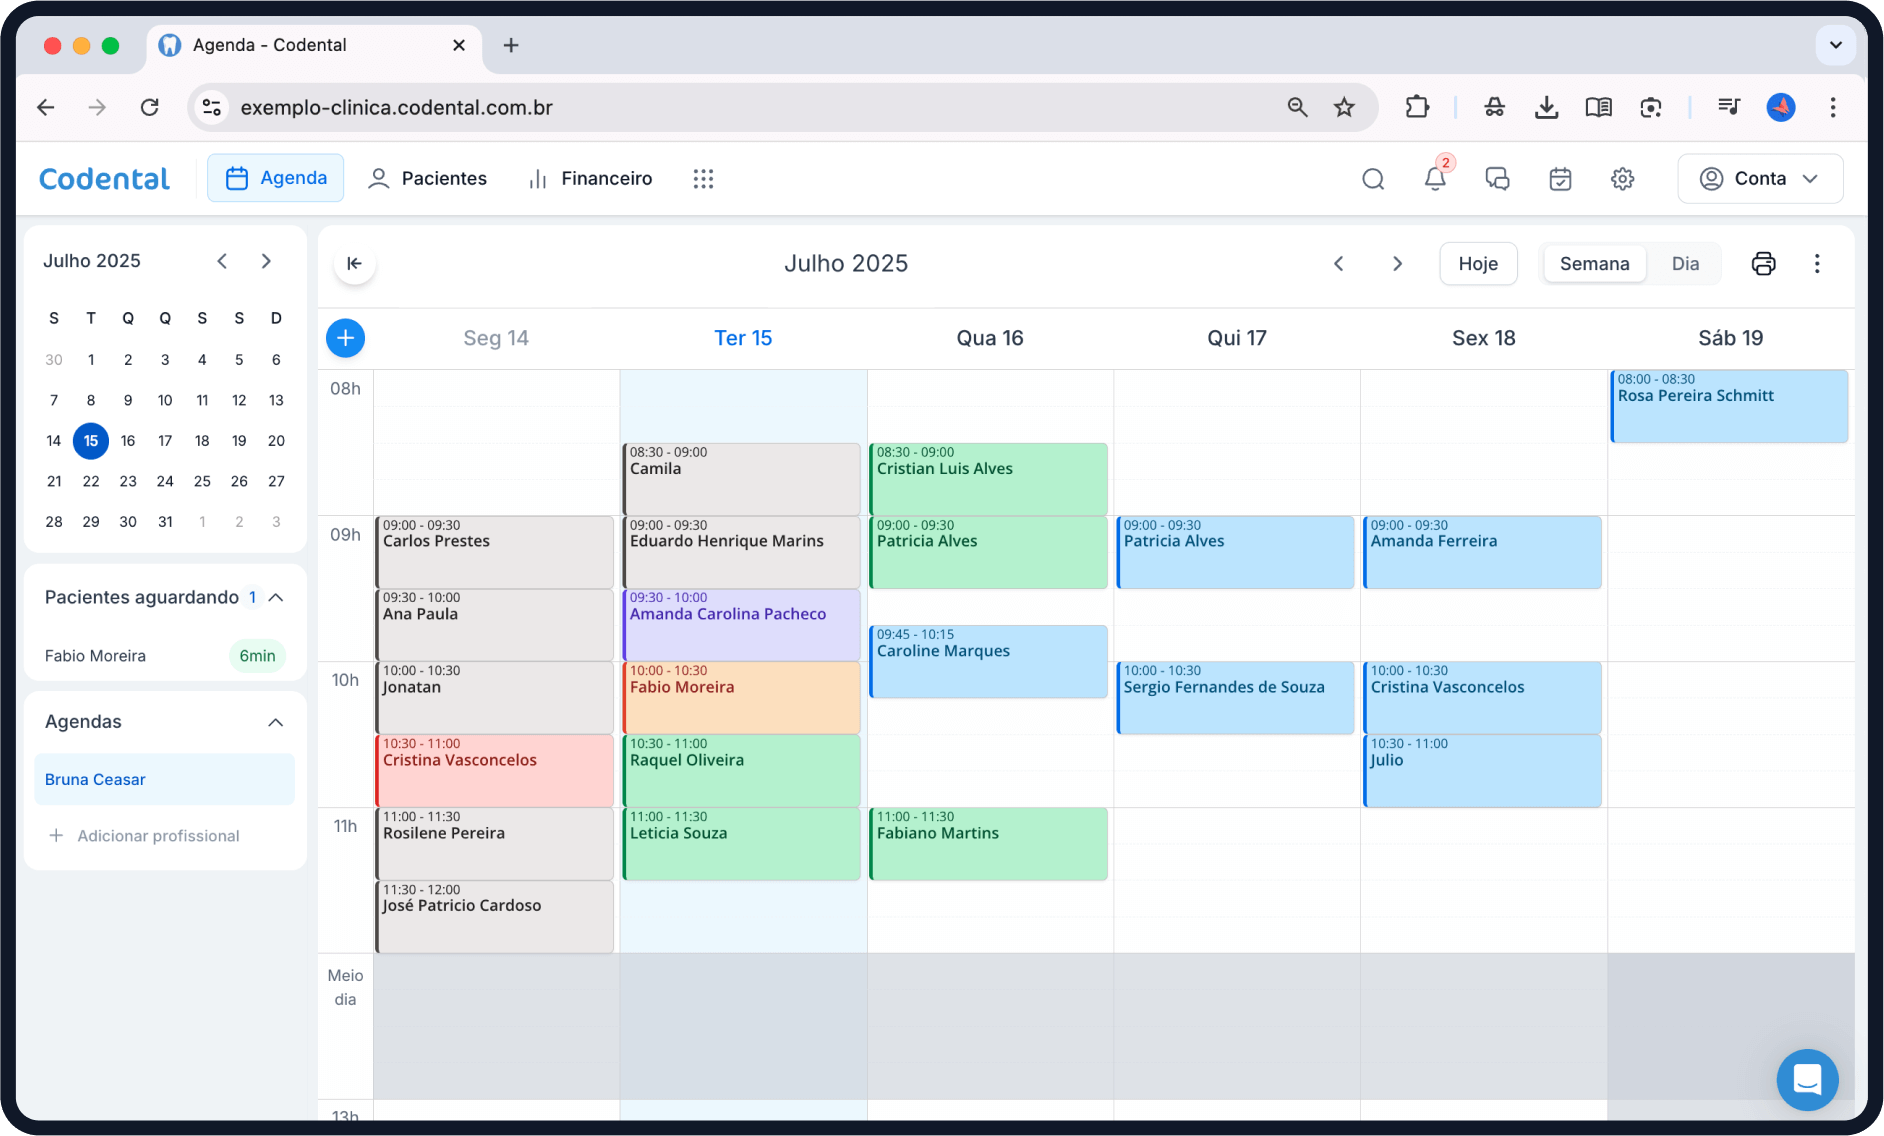1884x1136 pixels.
Task: Open the notifications bell
Action: 1435,179
